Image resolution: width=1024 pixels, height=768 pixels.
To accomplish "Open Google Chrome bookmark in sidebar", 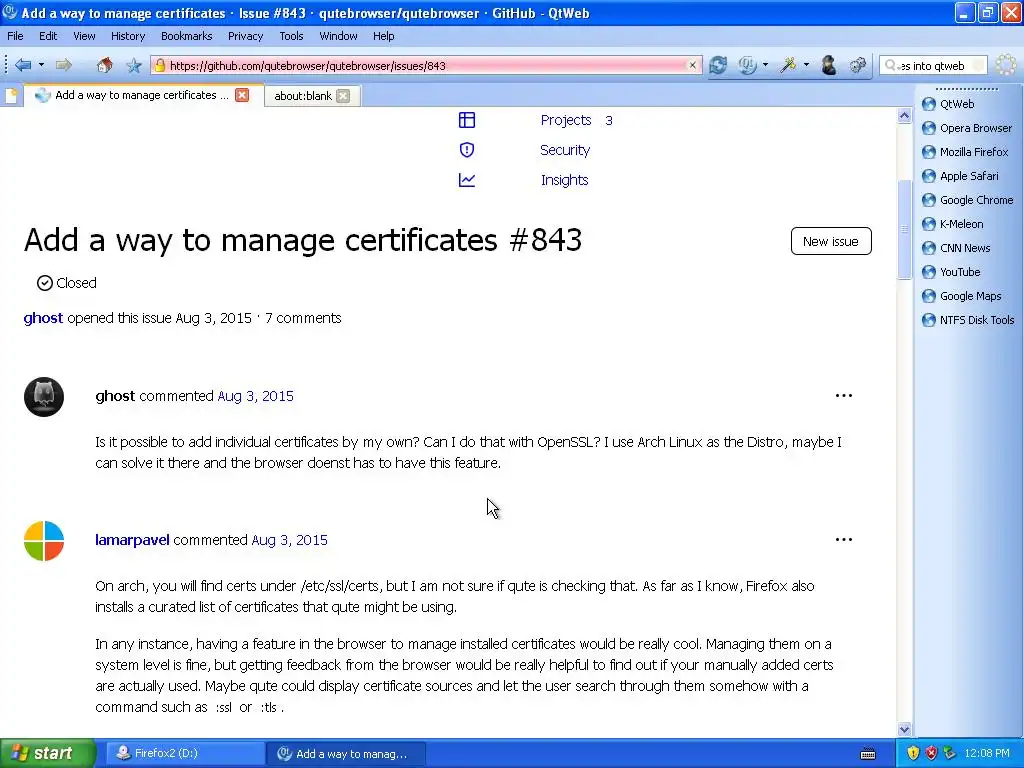I will click(x=967, y=200).
